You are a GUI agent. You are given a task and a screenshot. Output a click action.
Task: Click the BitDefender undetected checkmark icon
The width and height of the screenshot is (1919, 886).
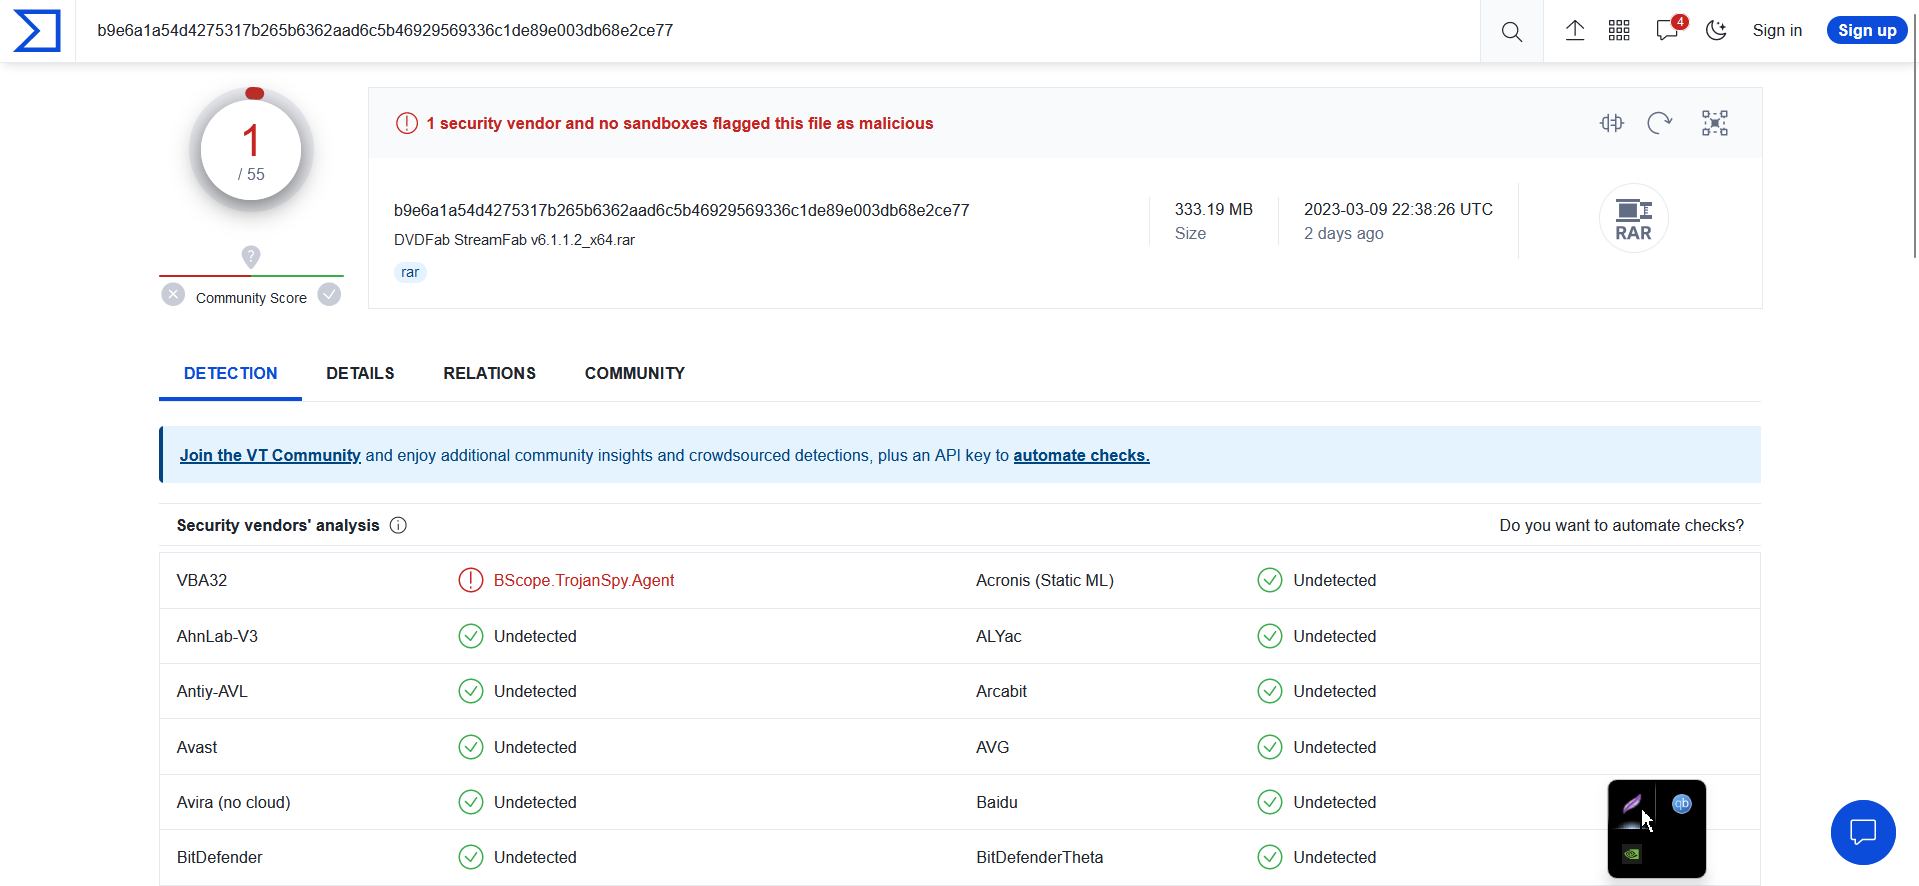click(x=471, y=857)
